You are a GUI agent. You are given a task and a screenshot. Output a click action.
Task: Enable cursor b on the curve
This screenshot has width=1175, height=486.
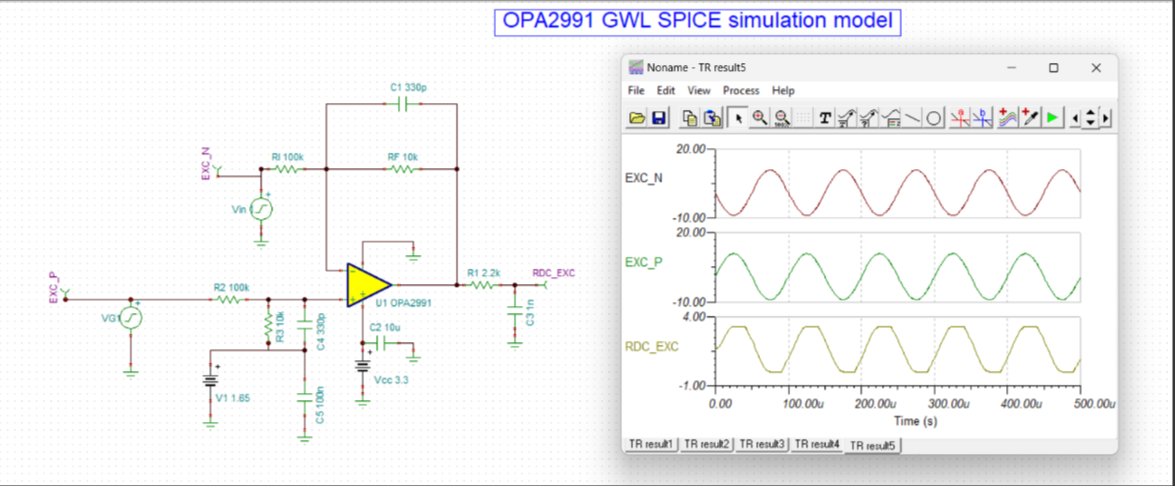[x=982, y=118]
